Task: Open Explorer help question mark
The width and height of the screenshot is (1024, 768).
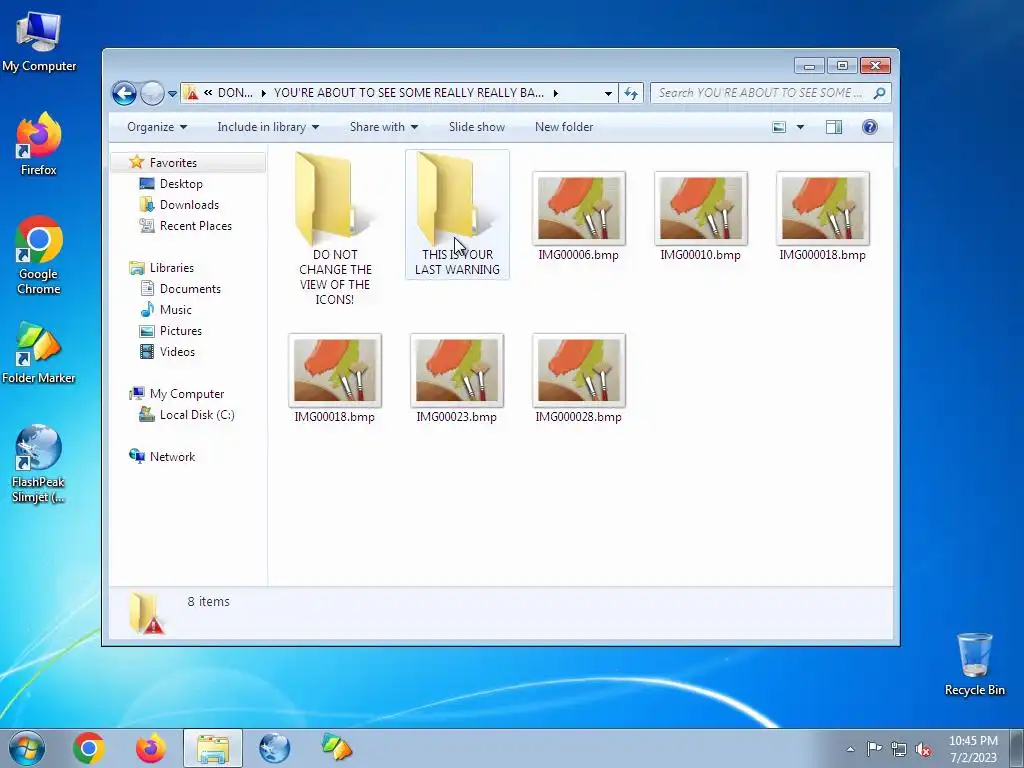Action: (x=869, y=127)
